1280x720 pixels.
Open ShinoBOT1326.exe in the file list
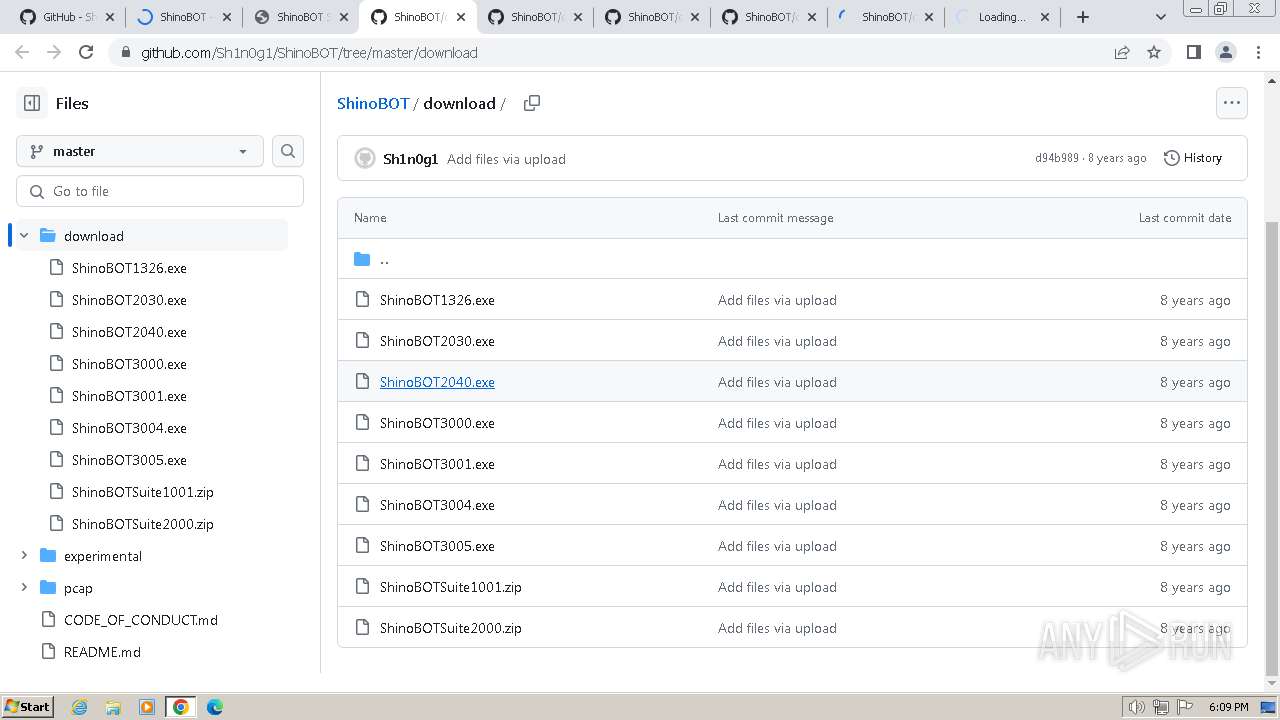click(x=437, y=300)
